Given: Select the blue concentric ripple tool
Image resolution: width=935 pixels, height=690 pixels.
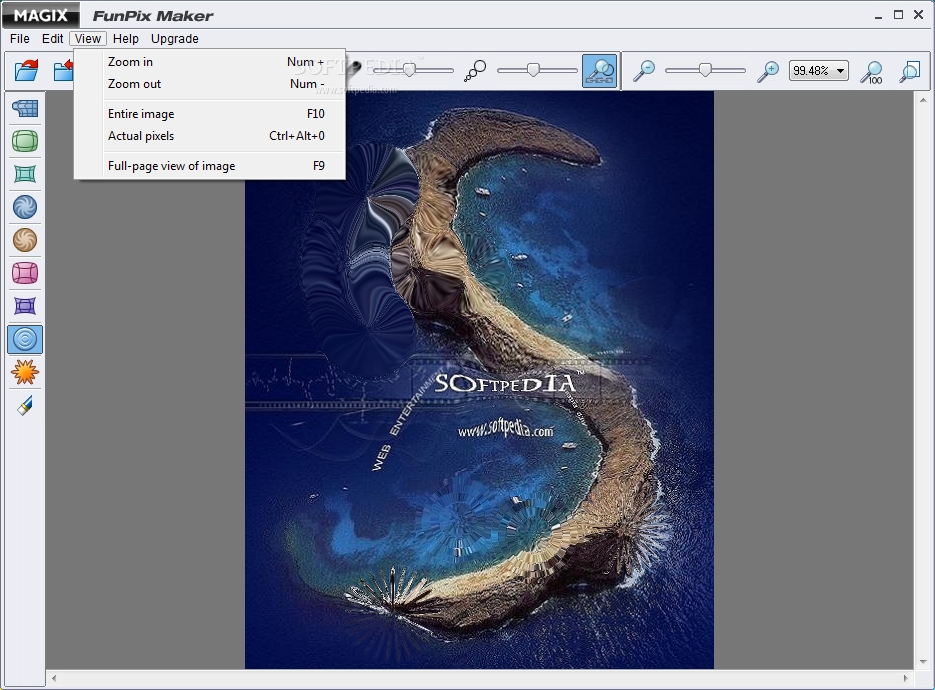Looking at the screenshot, I should click(x=25, y=339).
